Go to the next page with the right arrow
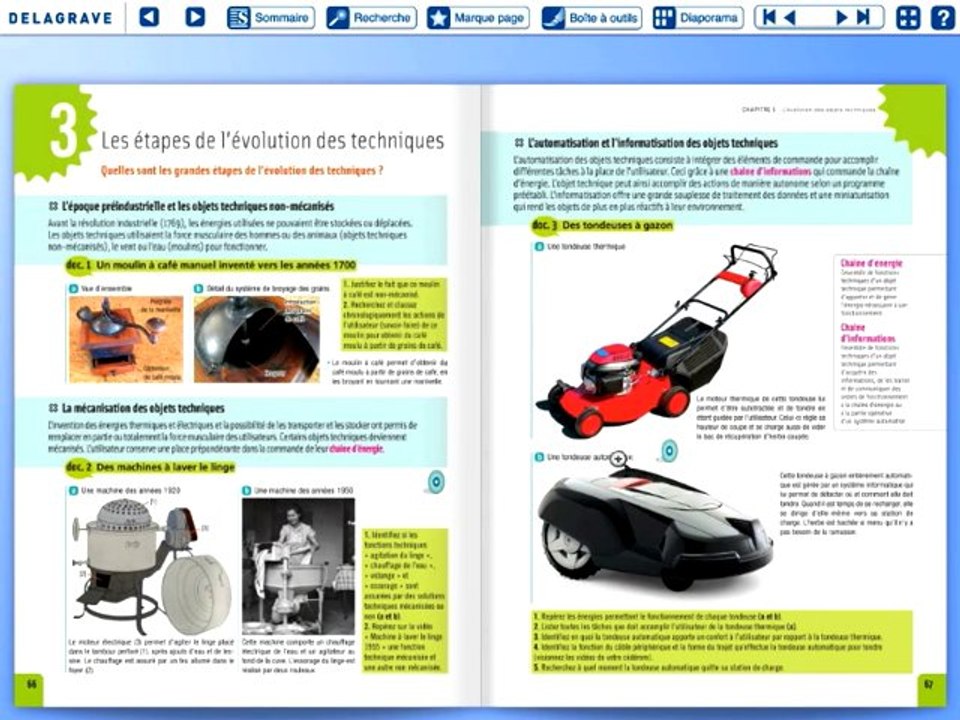960x720 pixels. pos(195,17)
